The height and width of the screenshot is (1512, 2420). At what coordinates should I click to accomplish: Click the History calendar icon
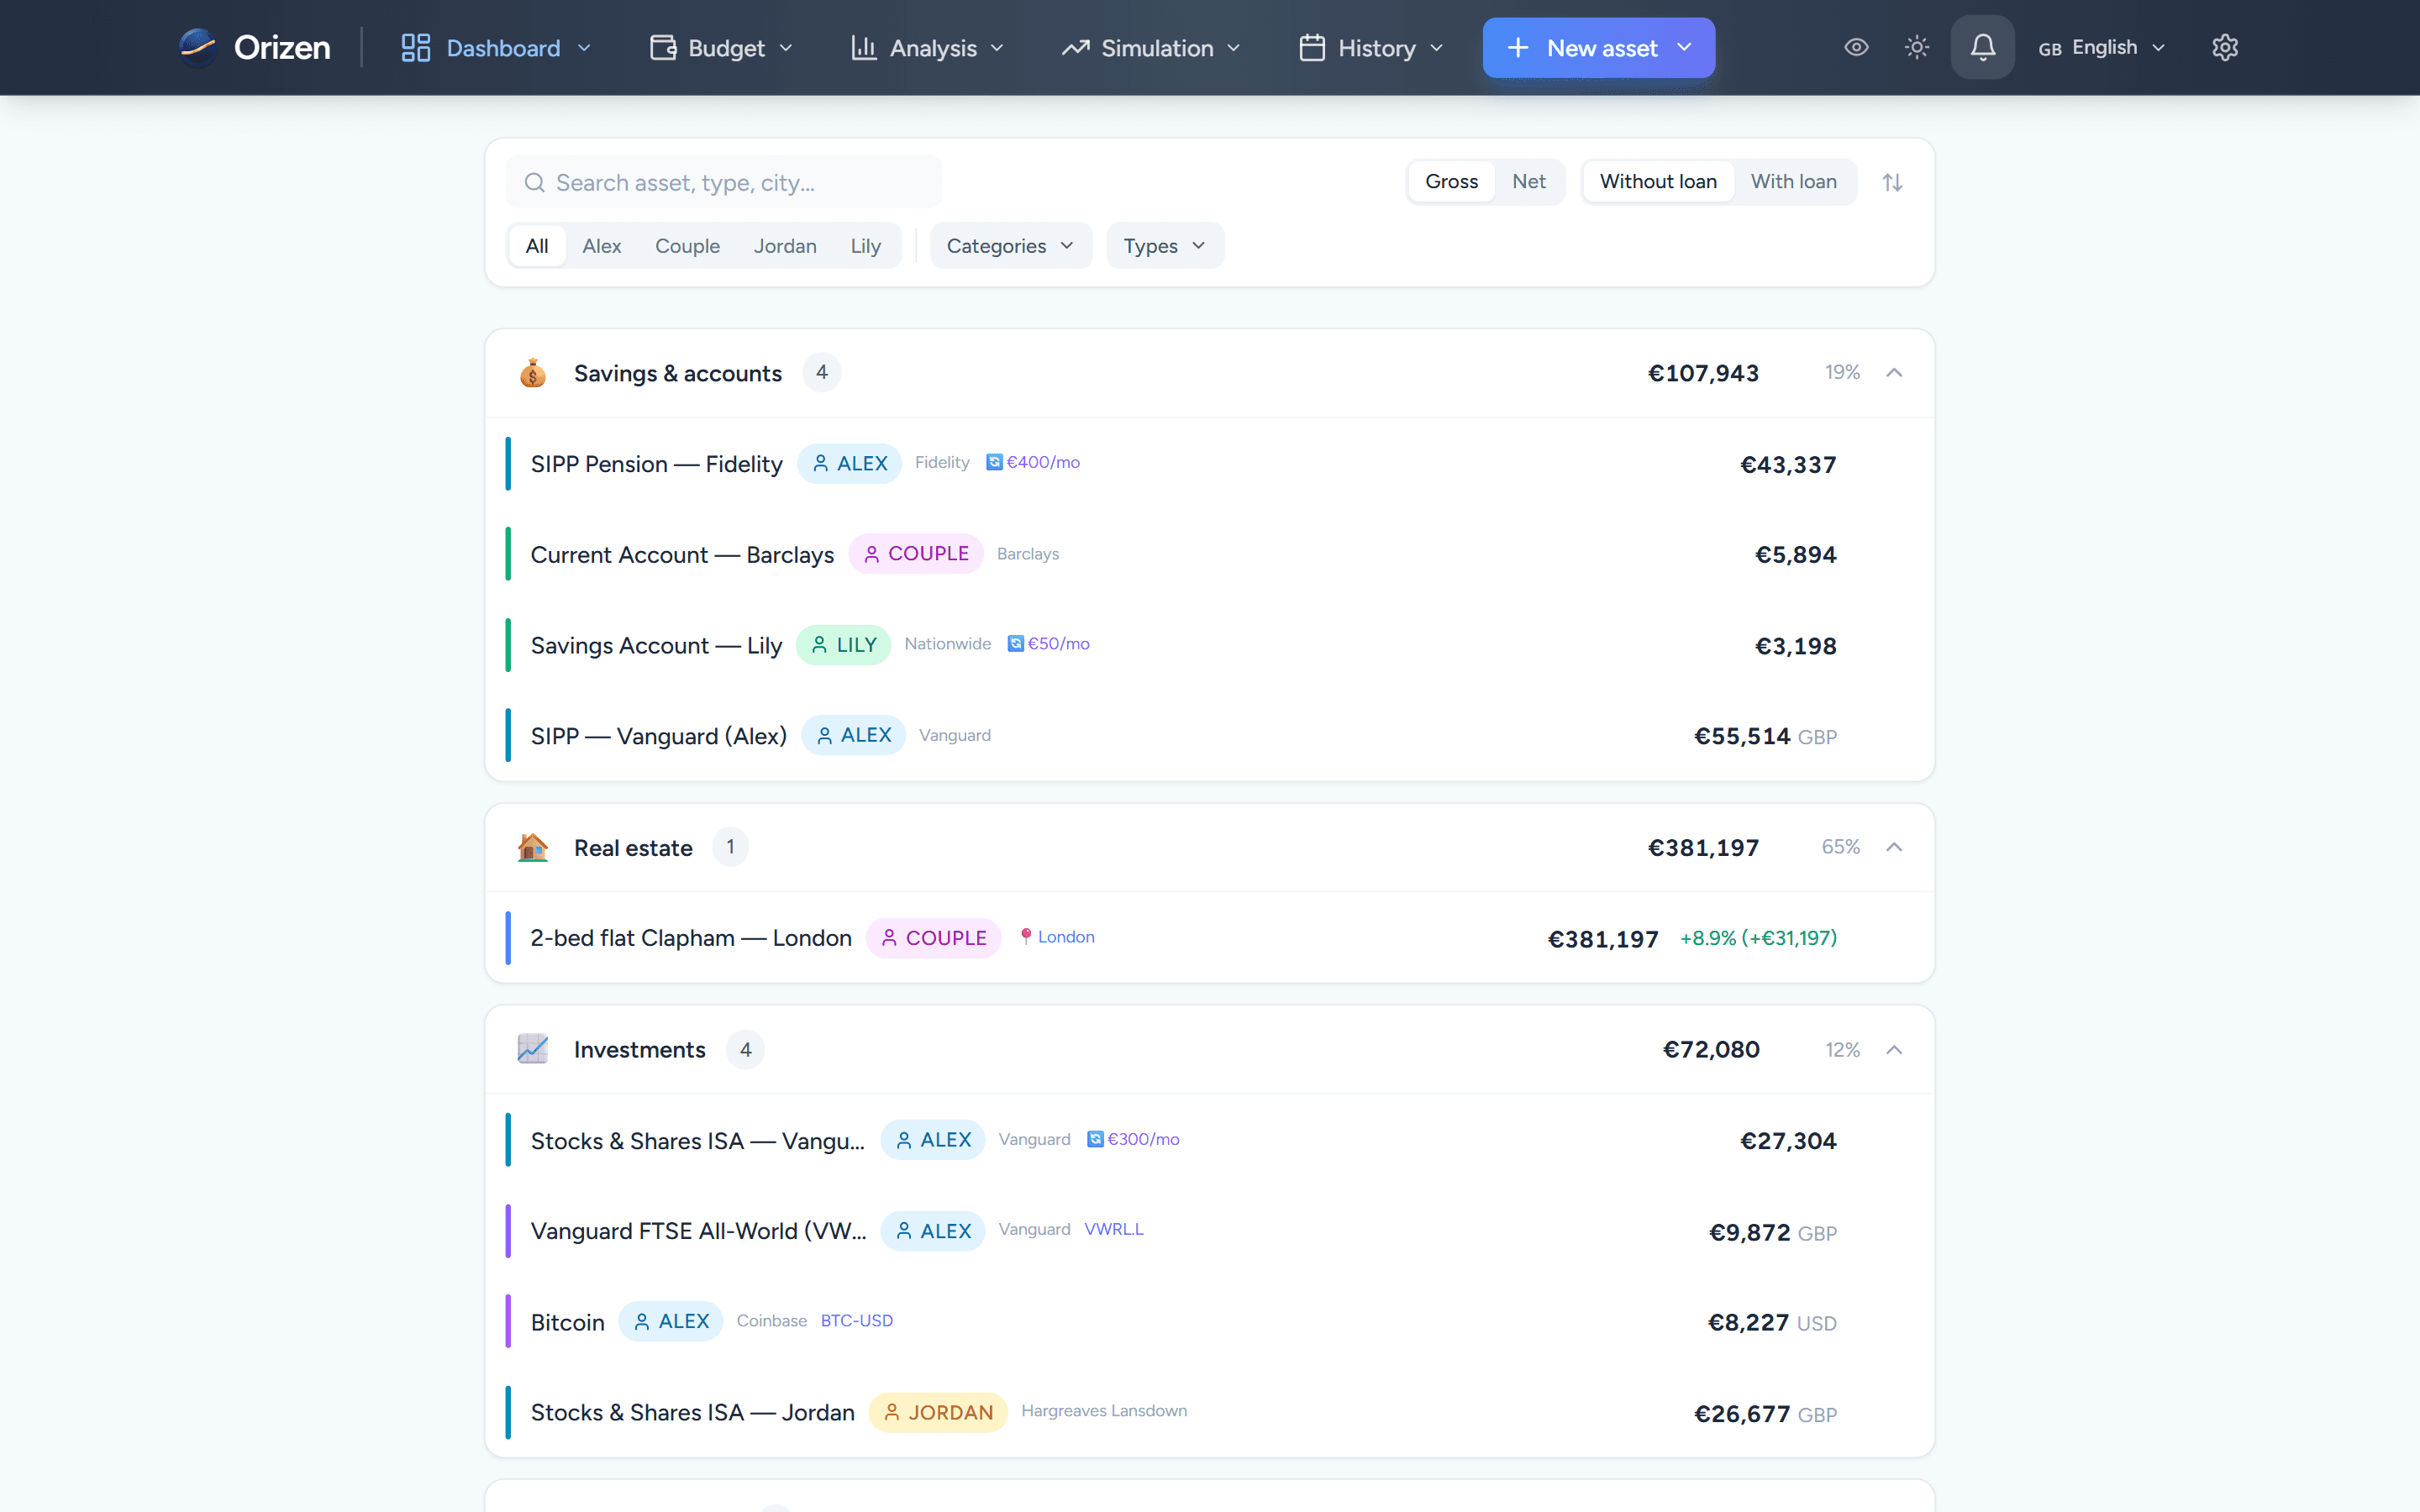tap(1312, 47)
